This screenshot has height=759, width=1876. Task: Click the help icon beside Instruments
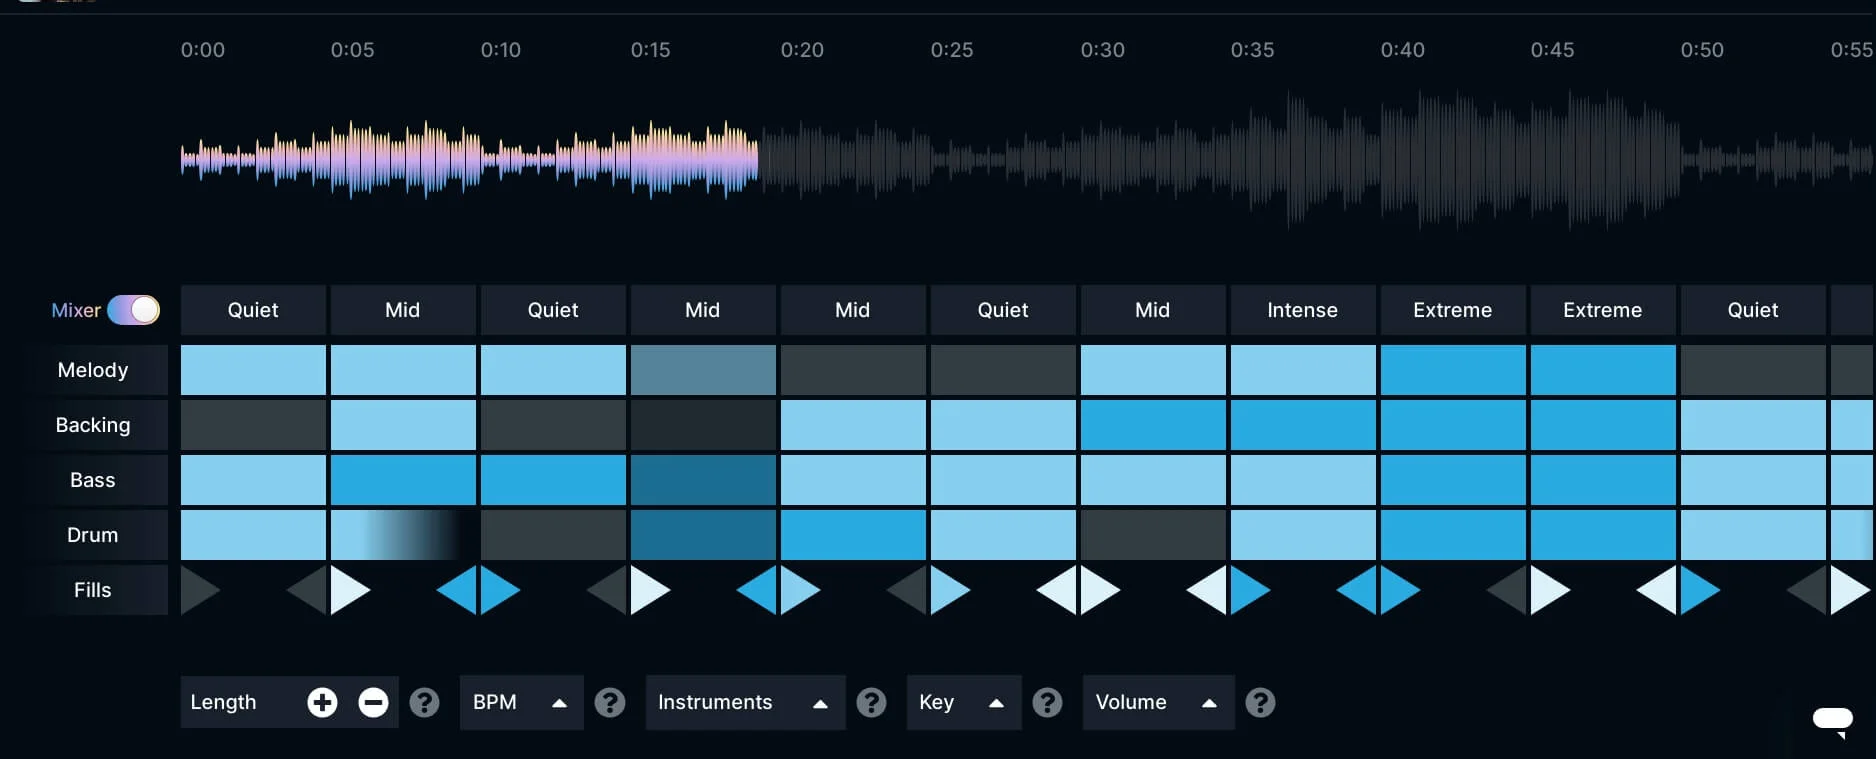871,703
